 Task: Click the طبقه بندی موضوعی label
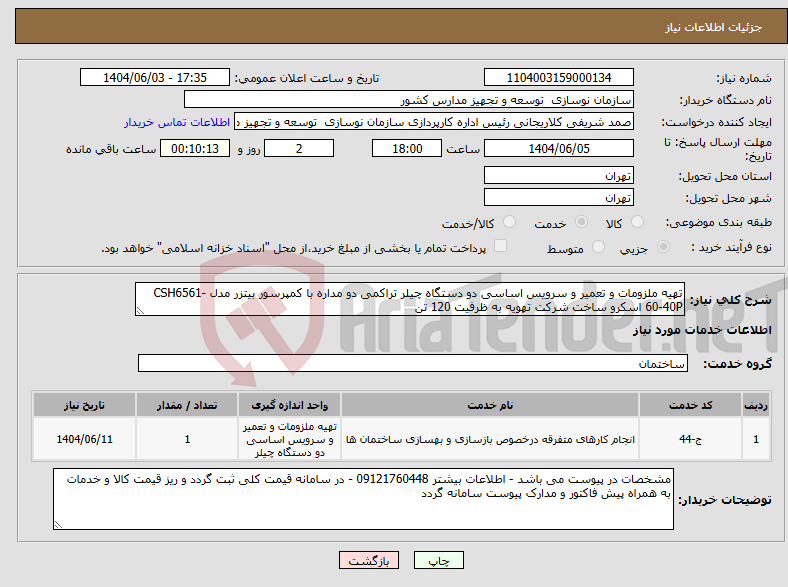[x=719, y=222]
